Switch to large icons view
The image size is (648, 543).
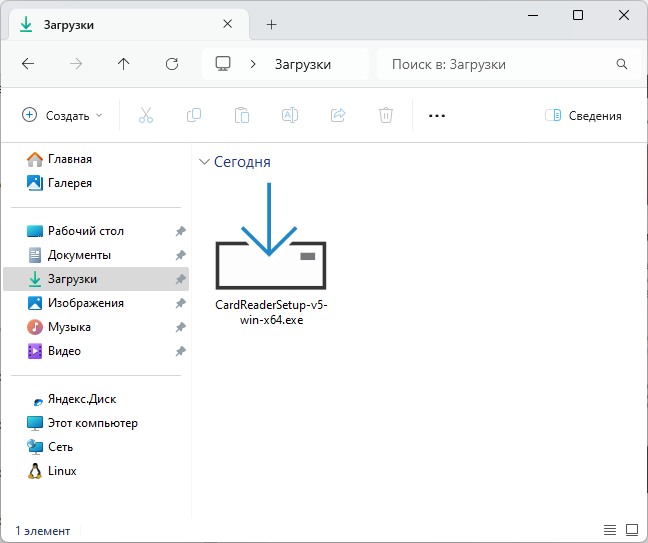click(632, 529)
